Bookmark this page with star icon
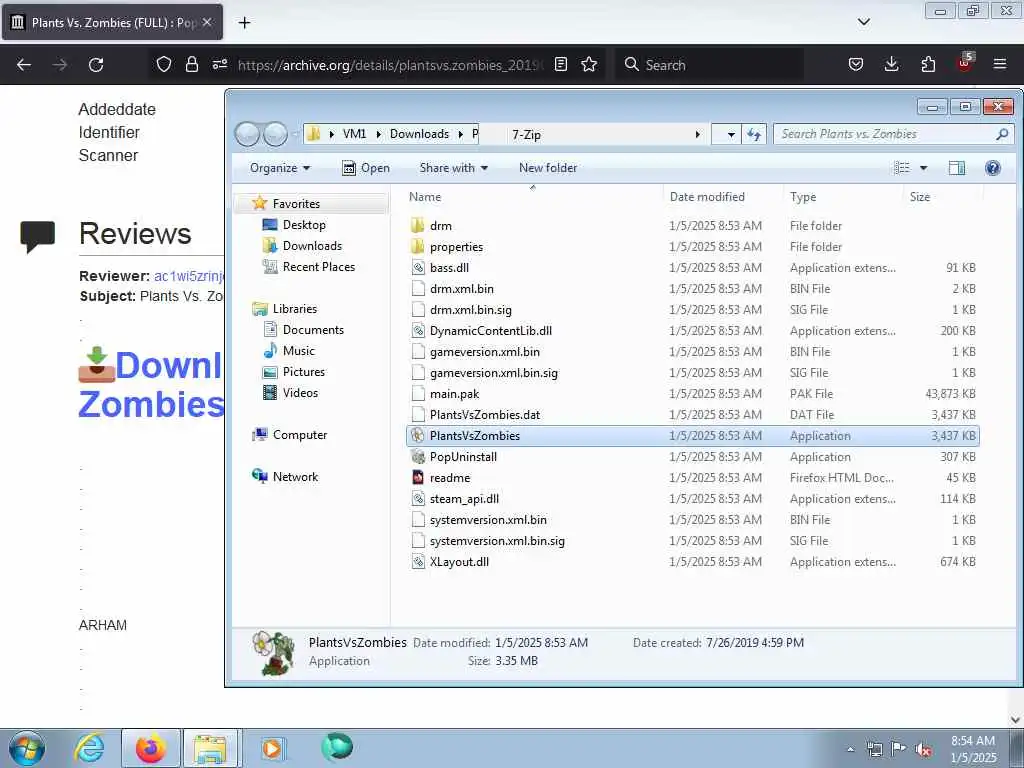Viewport: 1024px width, 768px height. tap(589, 64)
